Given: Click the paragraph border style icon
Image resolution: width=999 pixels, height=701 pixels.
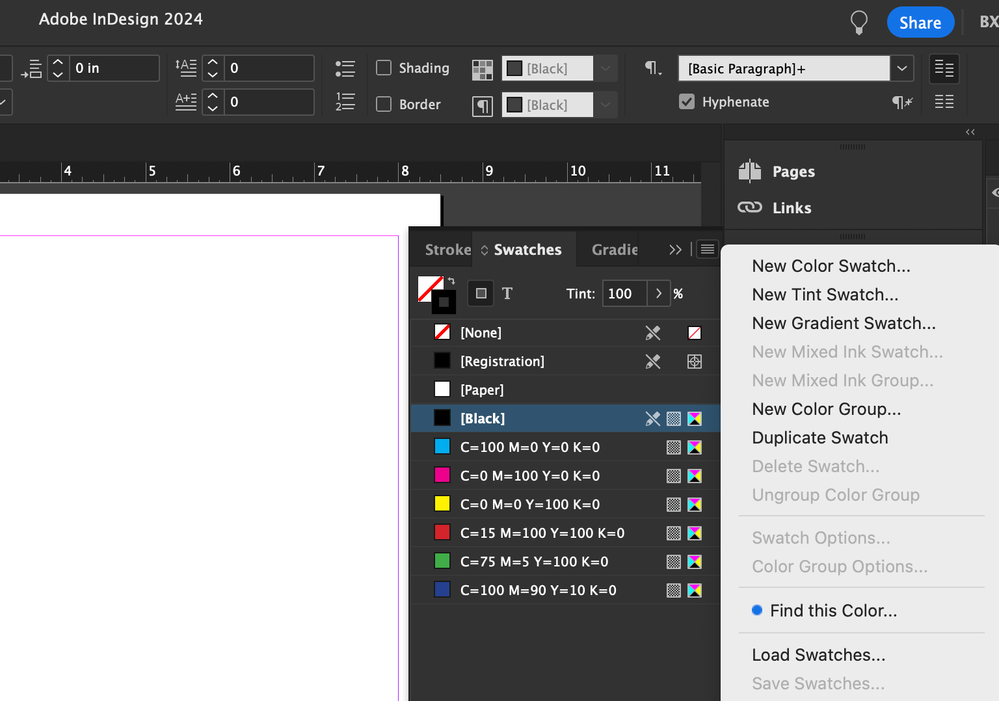Looking at the screenshot, I should pos(482,104).
